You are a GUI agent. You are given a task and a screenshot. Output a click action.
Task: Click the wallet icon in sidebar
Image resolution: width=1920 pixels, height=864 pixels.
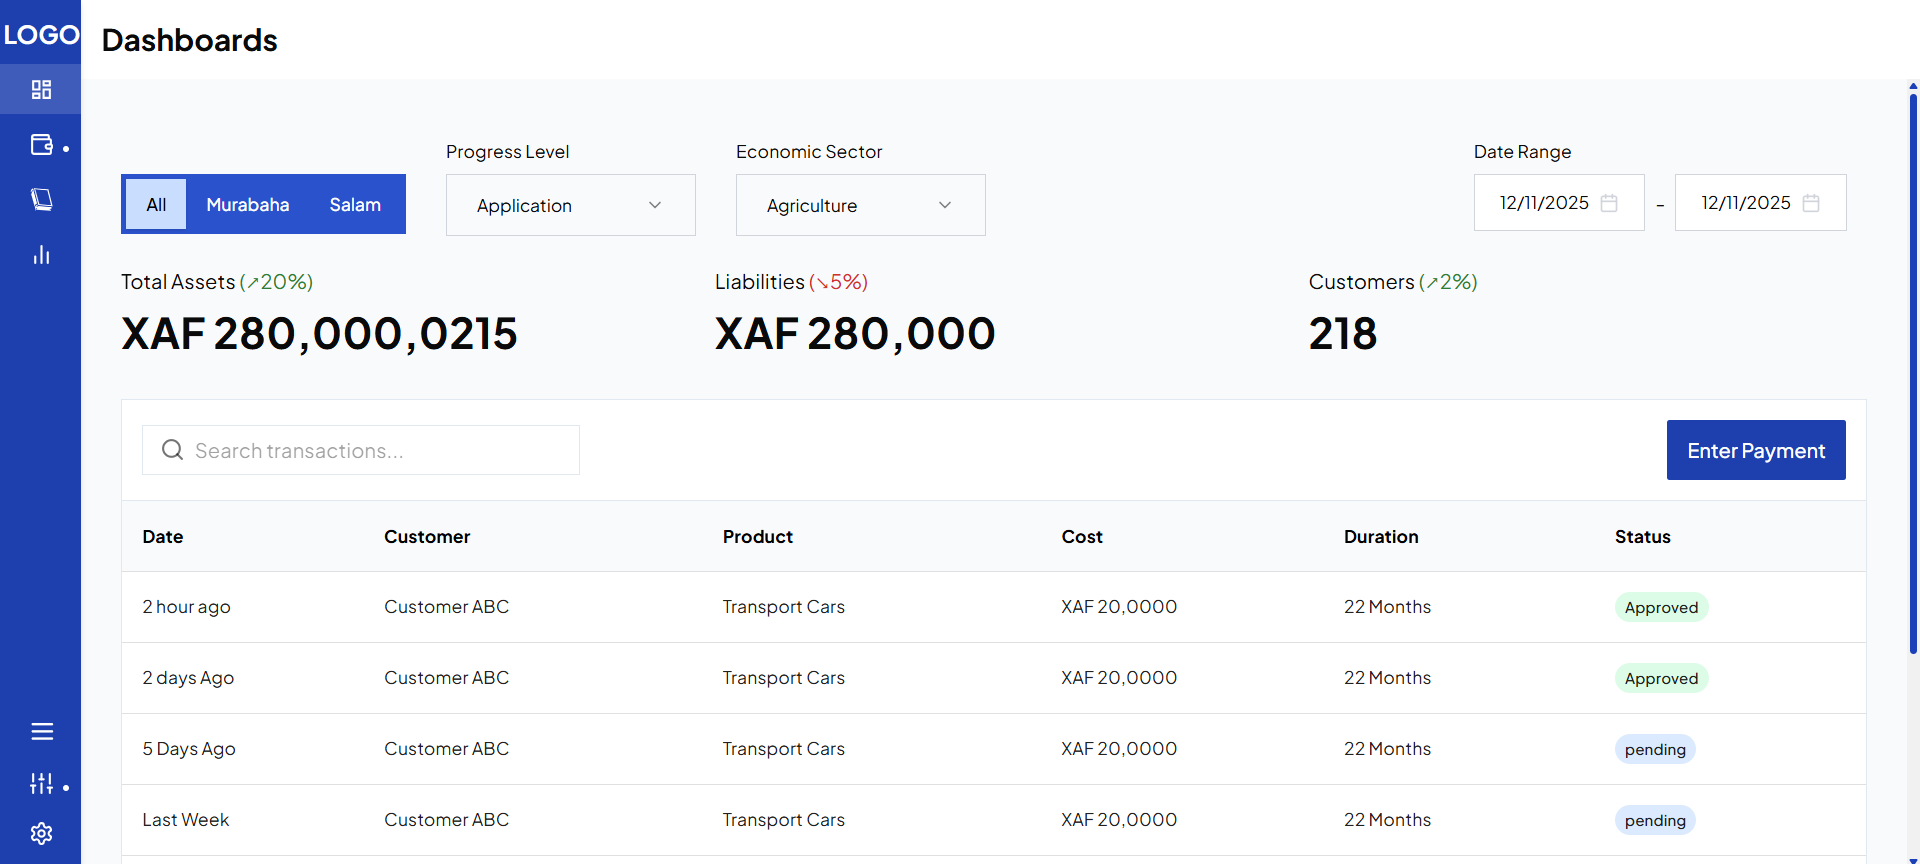(41, 145)
